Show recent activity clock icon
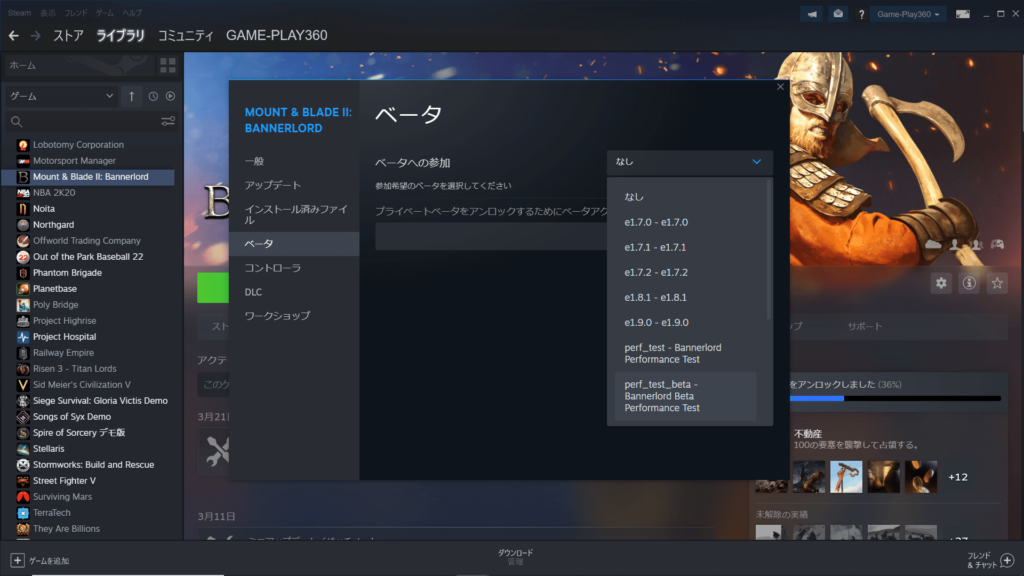The image size is (1024, 576). coord(153,96)
